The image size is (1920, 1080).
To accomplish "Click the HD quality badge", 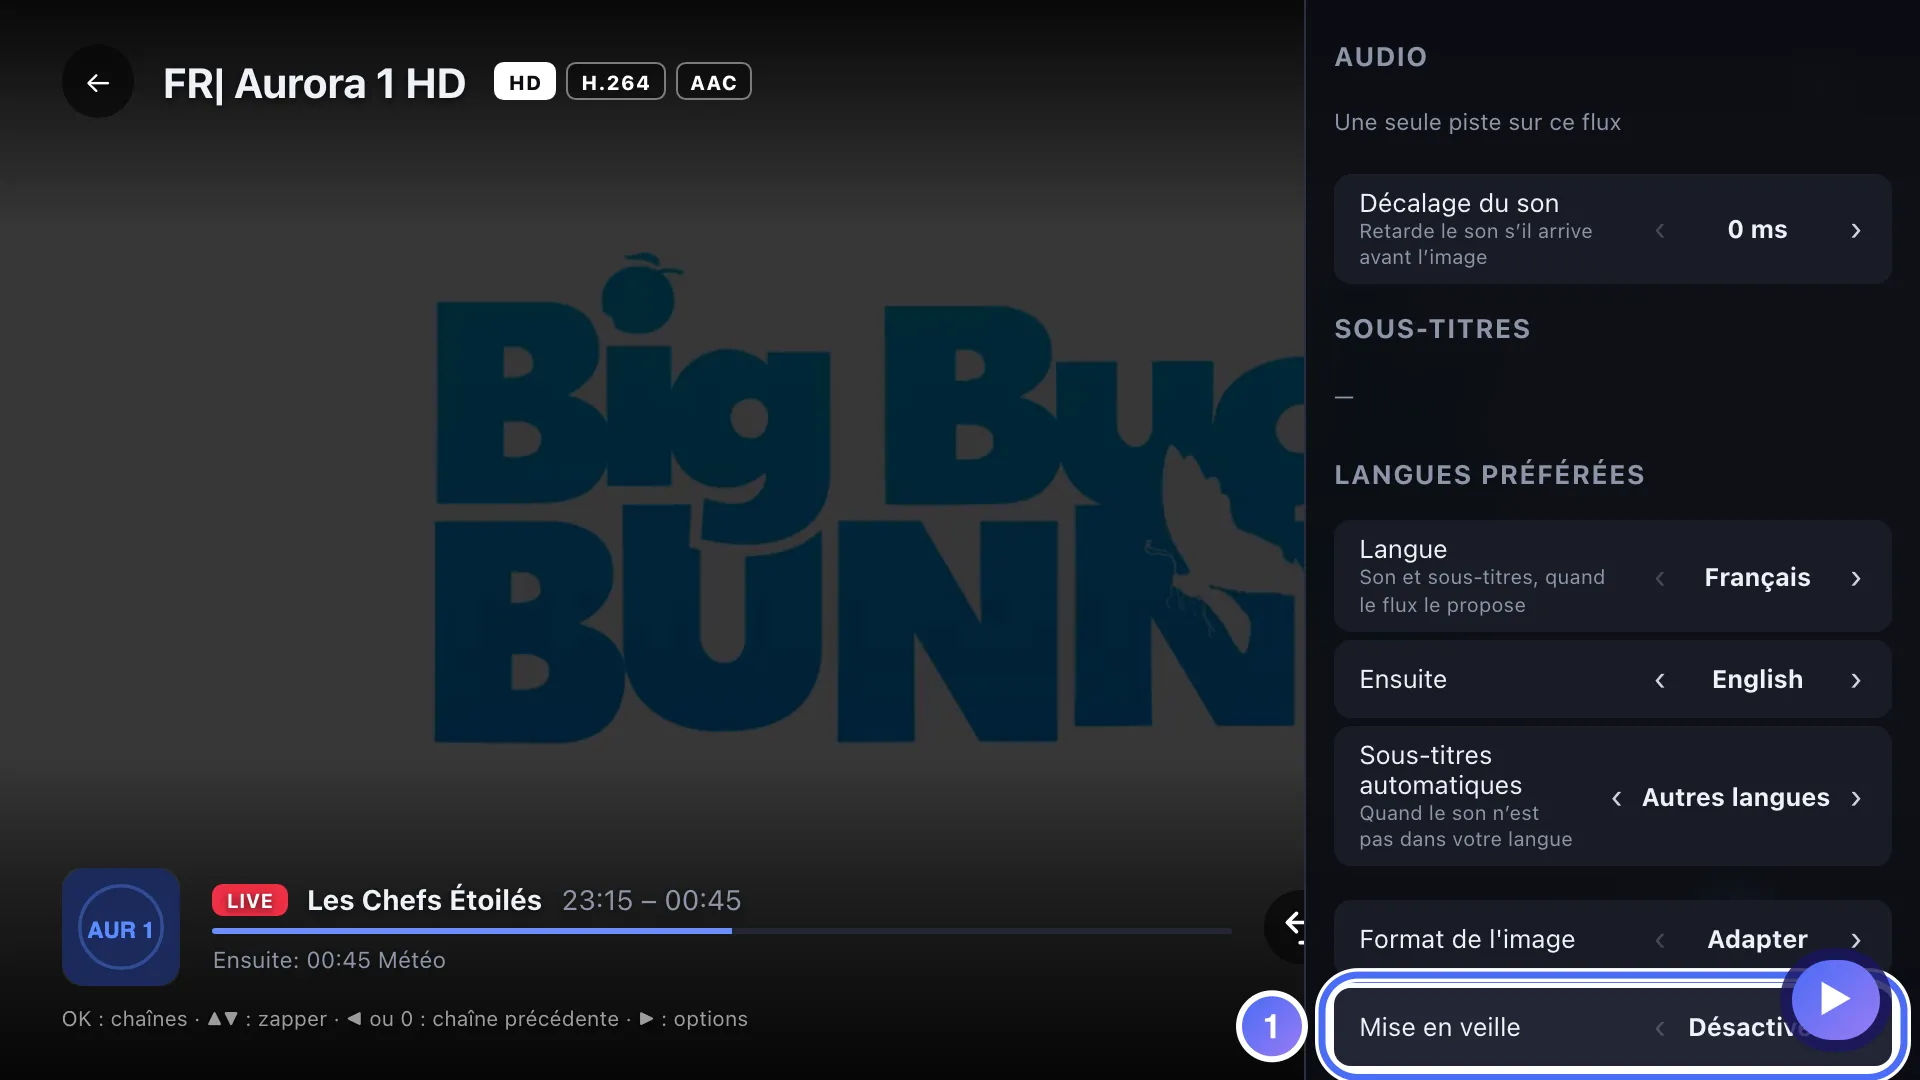I will [x=525, y=82].
